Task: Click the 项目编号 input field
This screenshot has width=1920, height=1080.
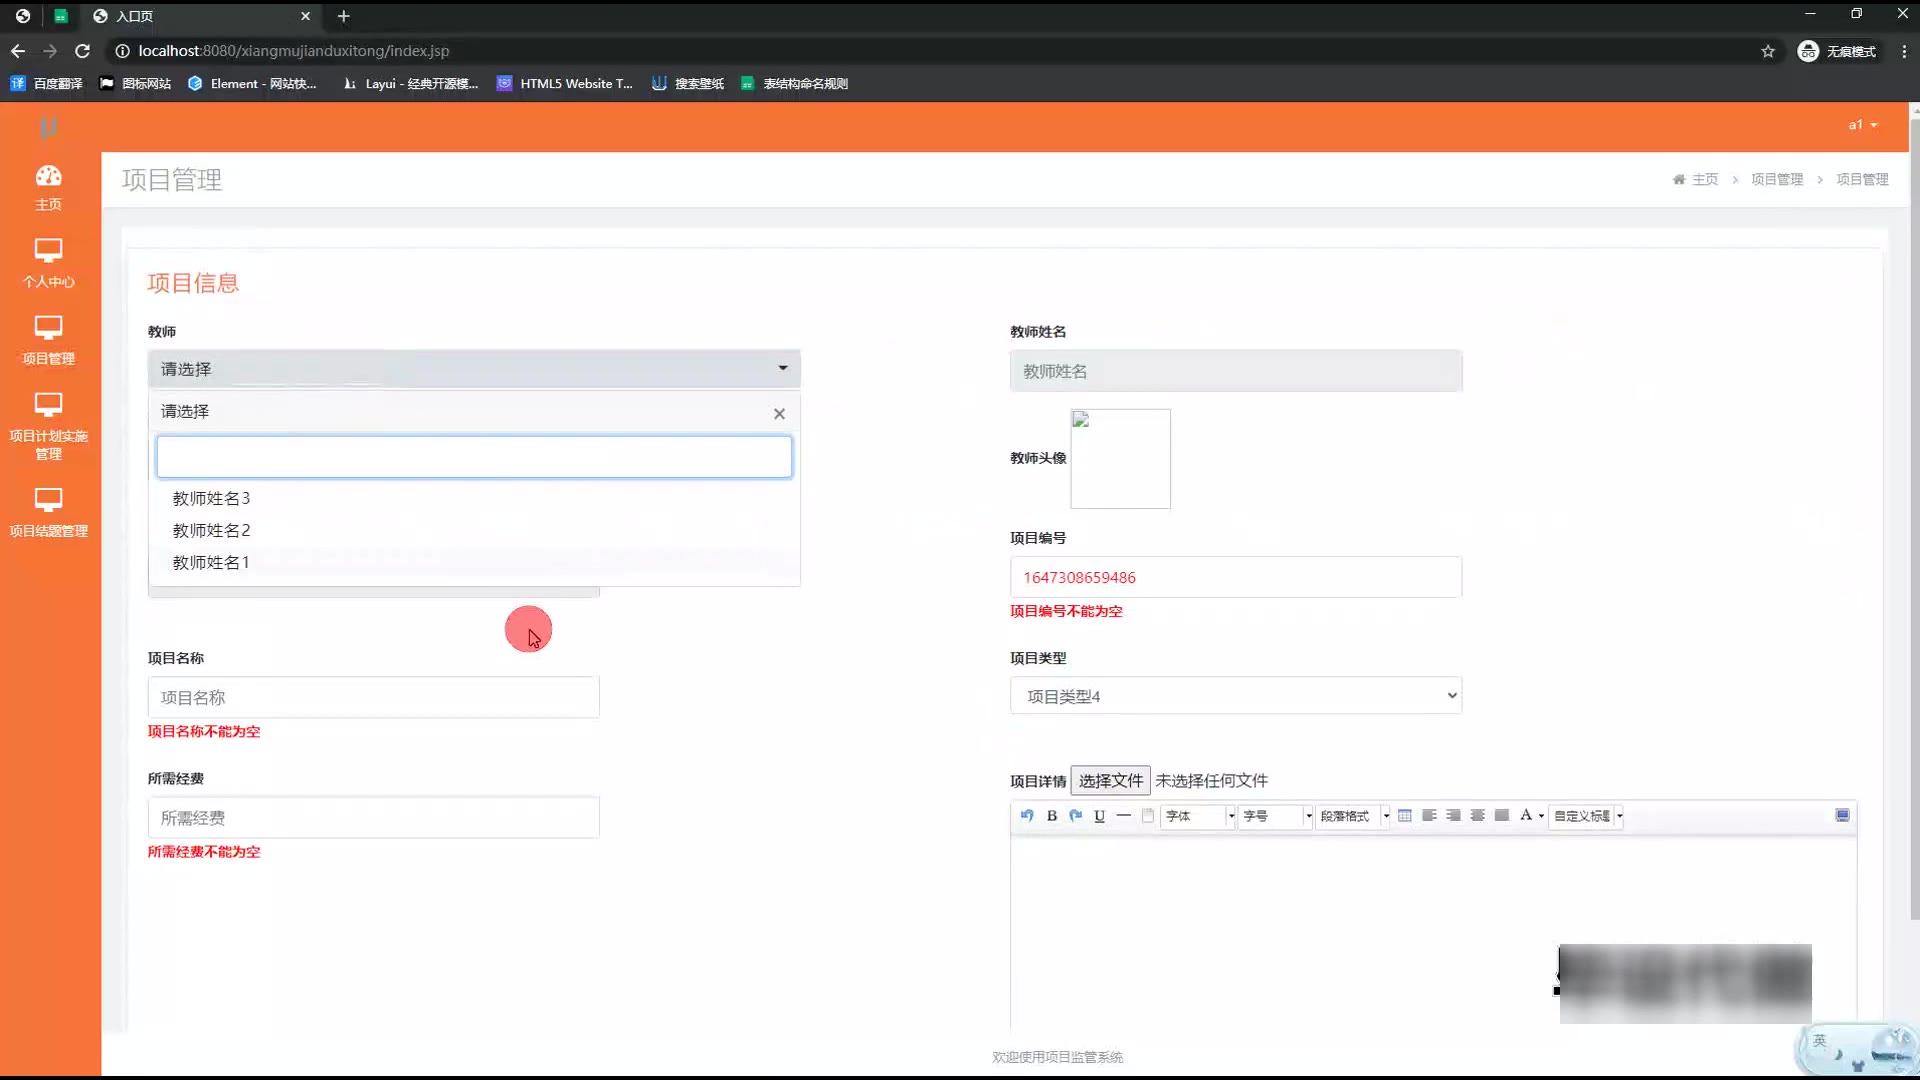Action: 1236,577
